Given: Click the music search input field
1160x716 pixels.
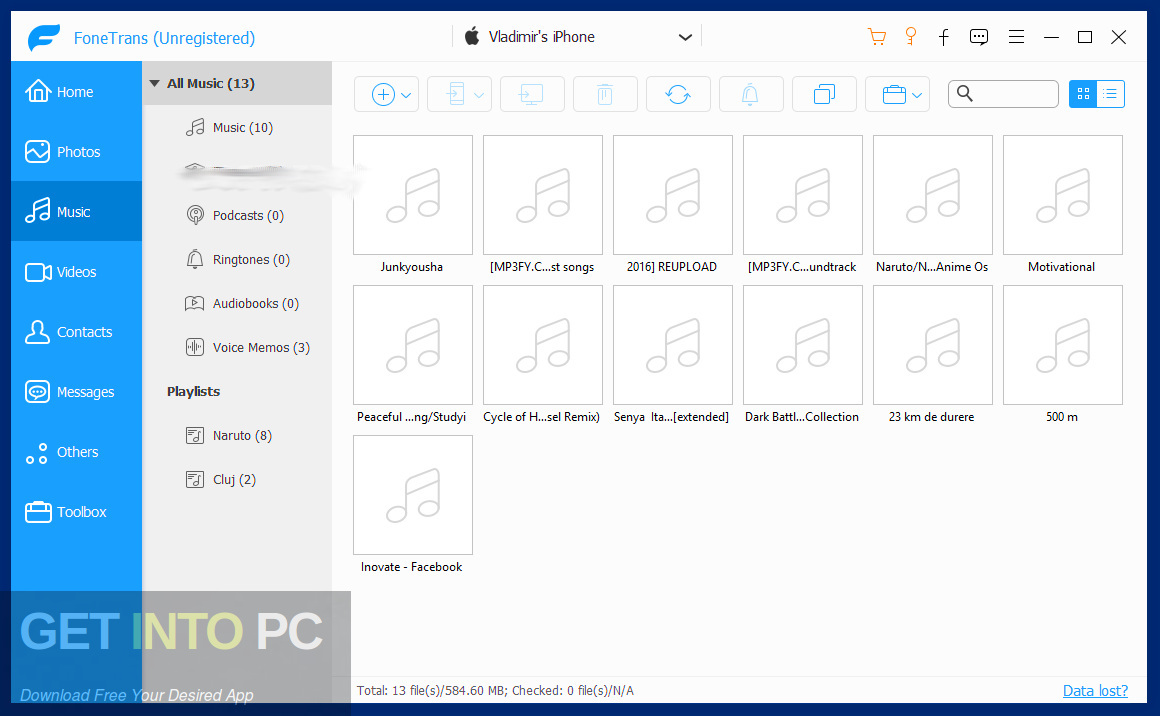Looking at the screenshot, I should coord(1003,94).
